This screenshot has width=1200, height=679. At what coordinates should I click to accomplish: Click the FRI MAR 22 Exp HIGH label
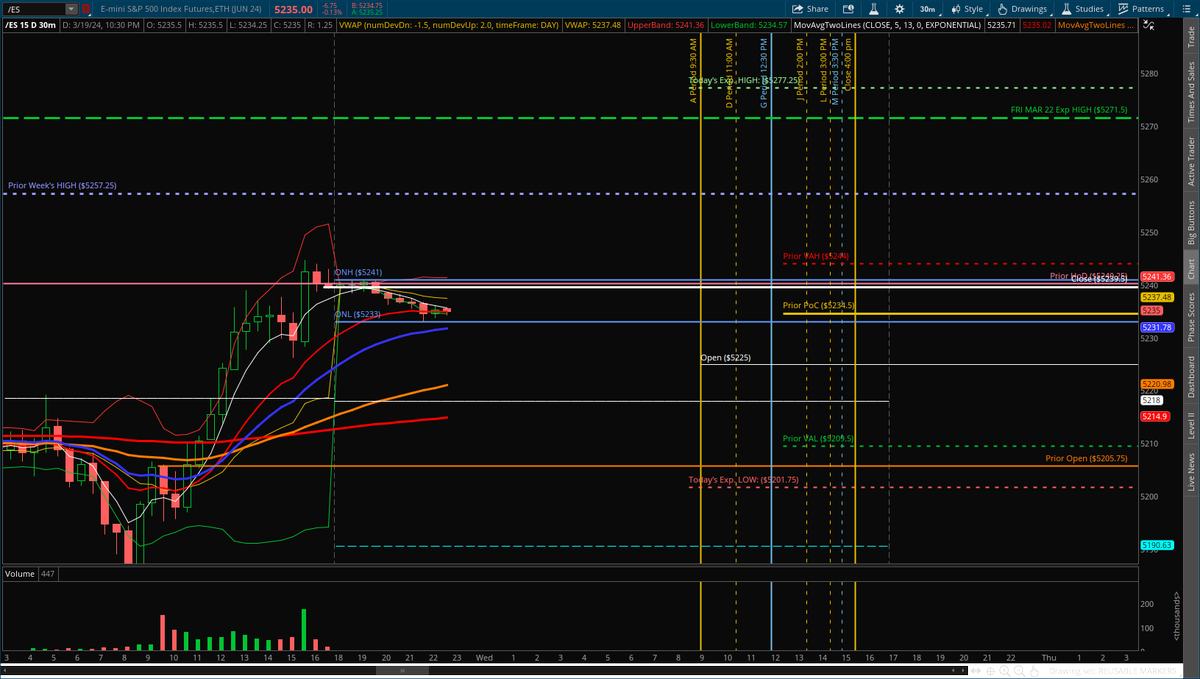pyautogui.click(x=1069, y=110)
